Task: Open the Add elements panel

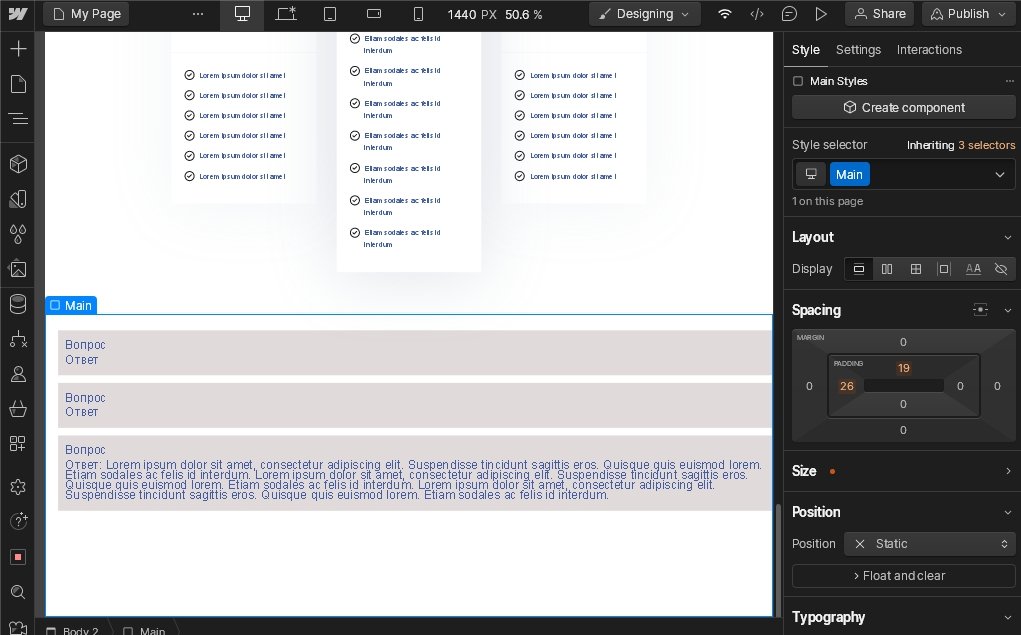Action: [18, 49]
